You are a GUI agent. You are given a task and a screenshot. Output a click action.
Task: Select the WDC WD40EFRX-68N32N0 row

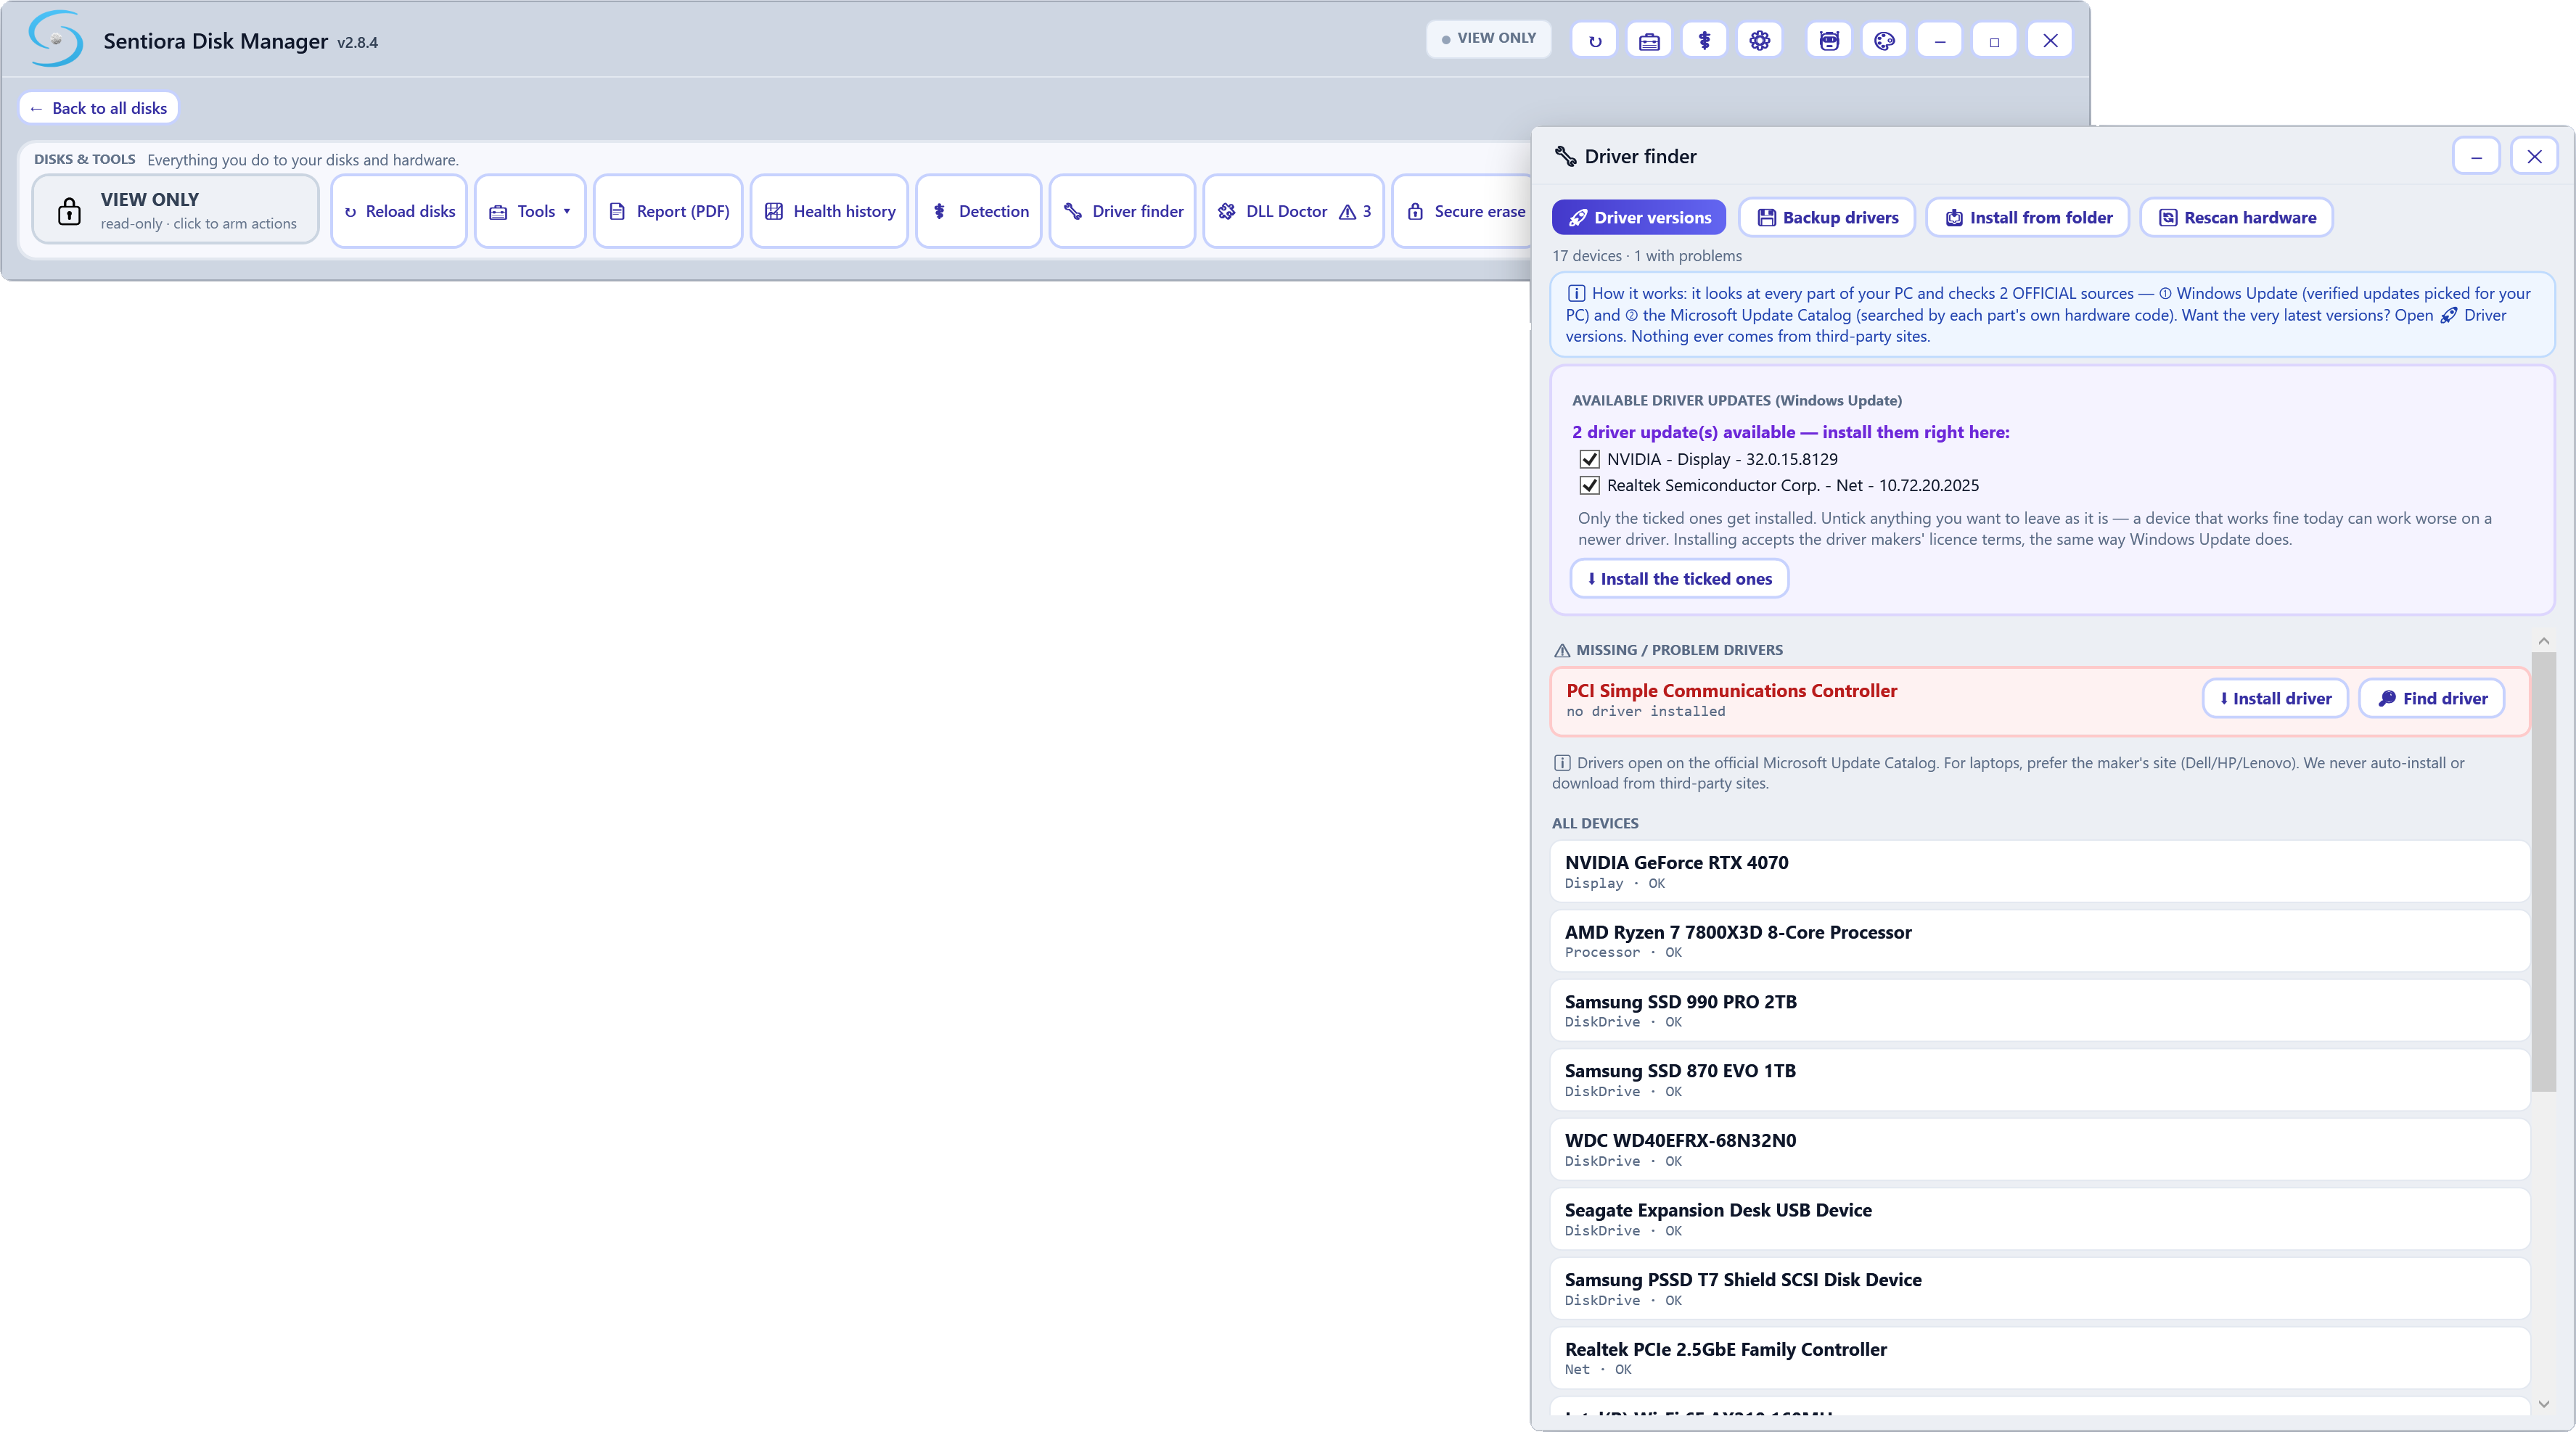tap(2040, 1149)
